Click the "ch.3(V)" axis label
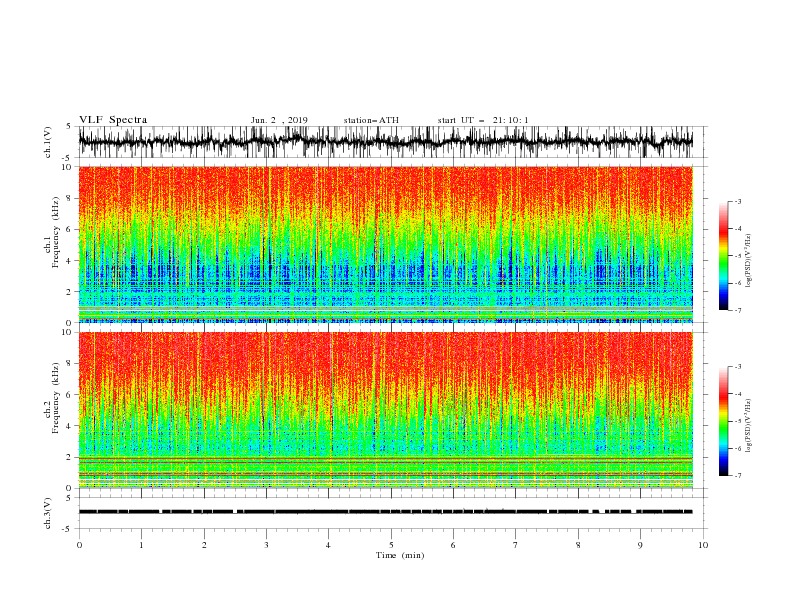This screenshot has height=612, width=792. 48,513
